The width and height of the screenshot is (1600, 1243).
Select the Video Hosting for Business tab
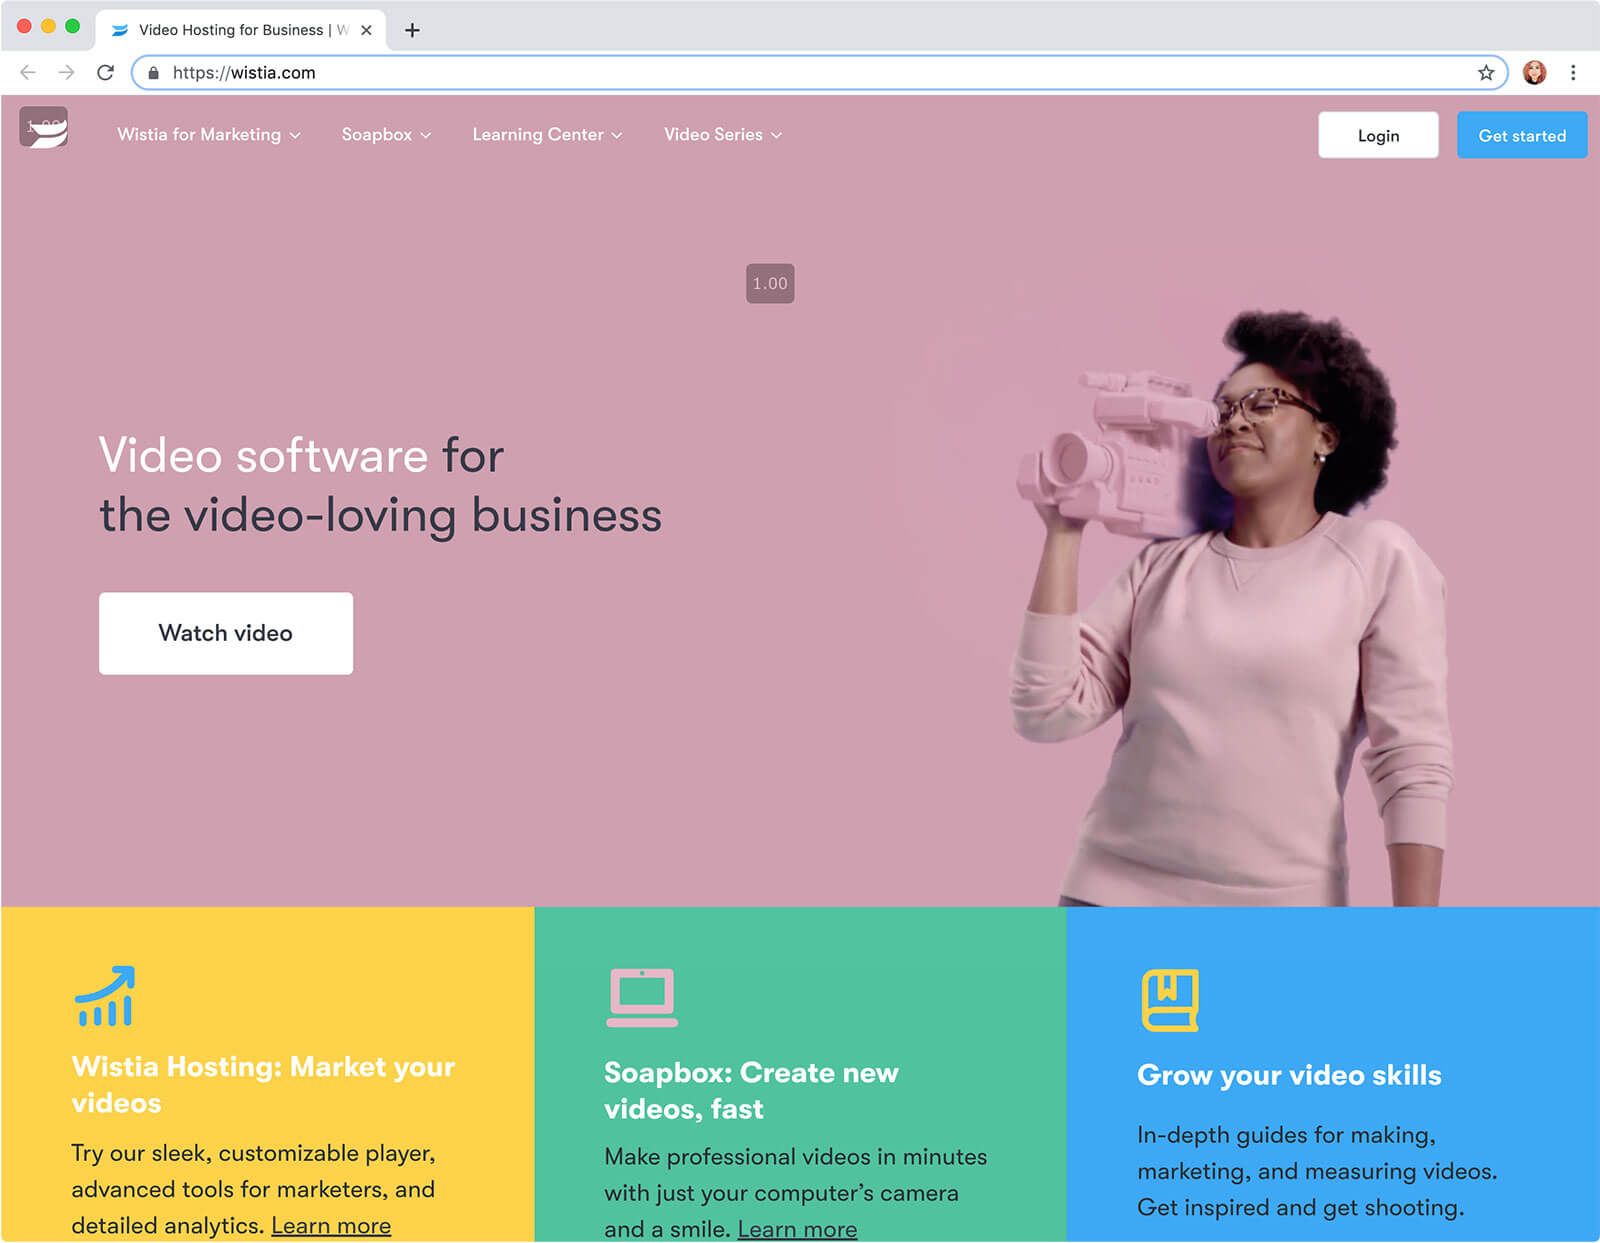coord(240,30)
